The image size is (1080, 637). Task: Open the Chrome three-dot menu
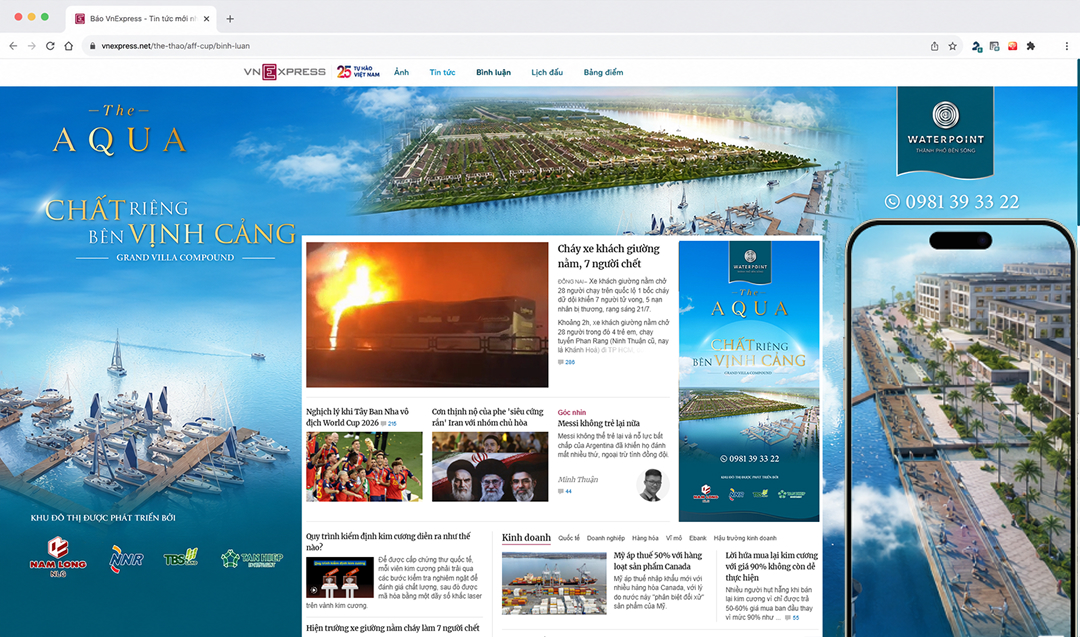point(1066,46)
